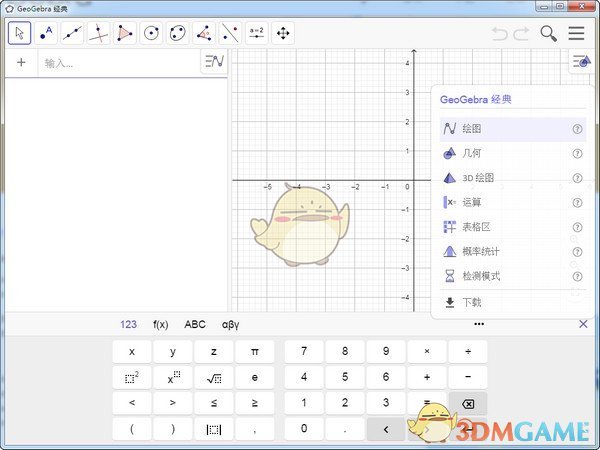The width and height of the screenshot is (600, 450).
Task: Open help for 表格区 perspective
Action: [577, 227]
